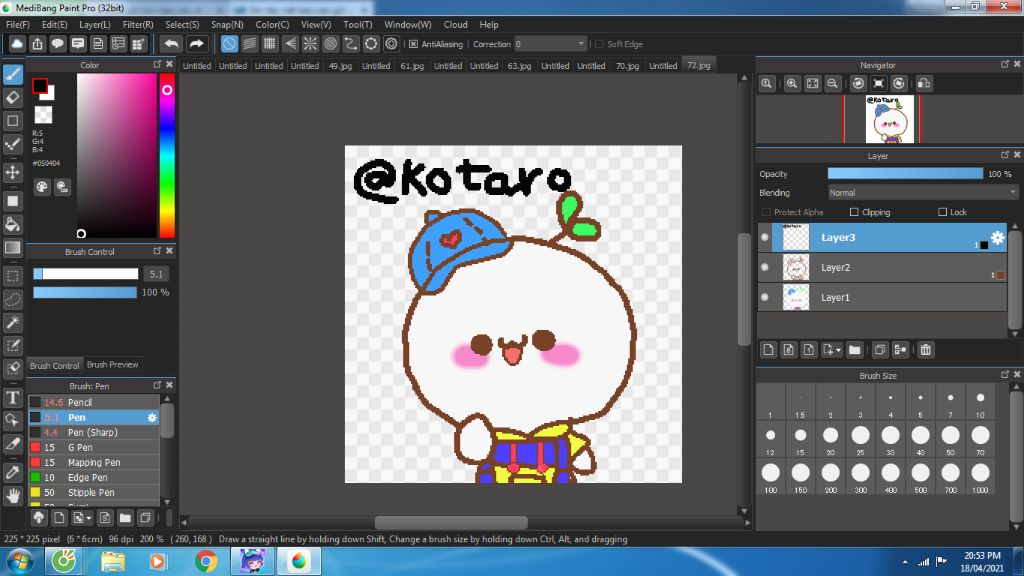This screenshot has height=576, width=1024.
Task: Duplicate the current layer
Action: pyautogui.click(x=880, y=350)
